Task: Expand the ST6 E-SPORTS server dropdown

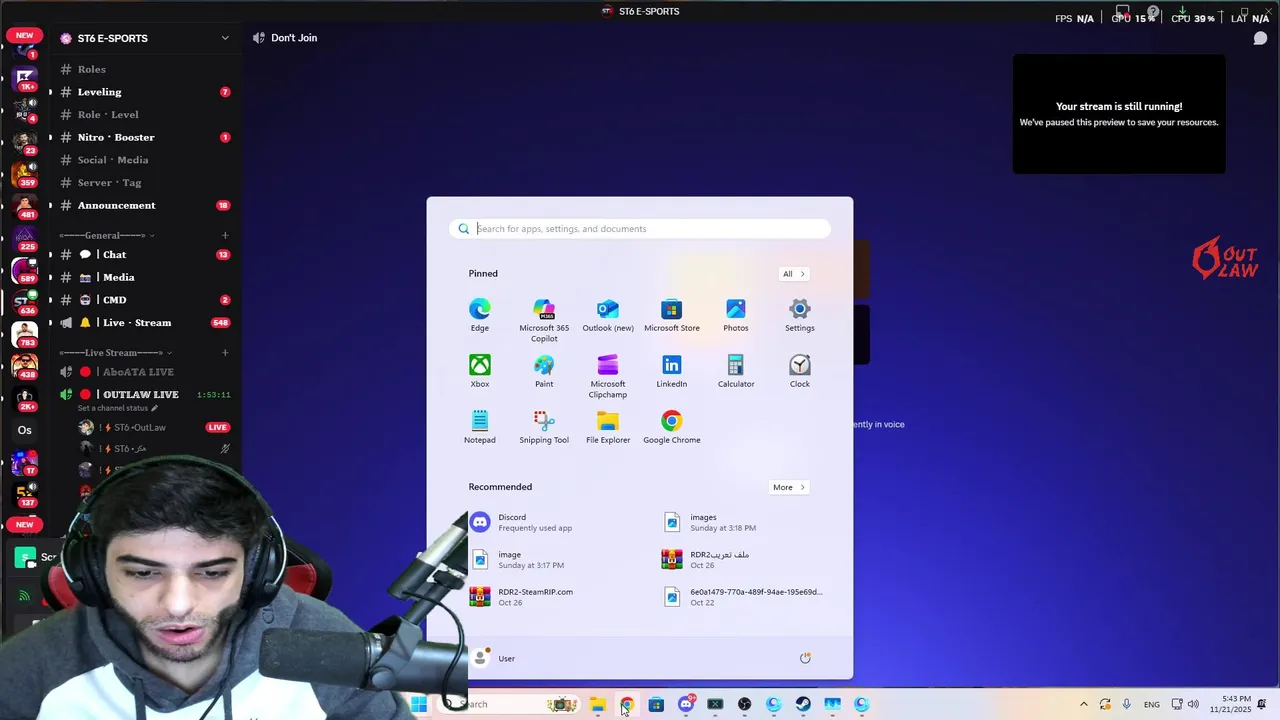Action: click(x=225, y=38)
